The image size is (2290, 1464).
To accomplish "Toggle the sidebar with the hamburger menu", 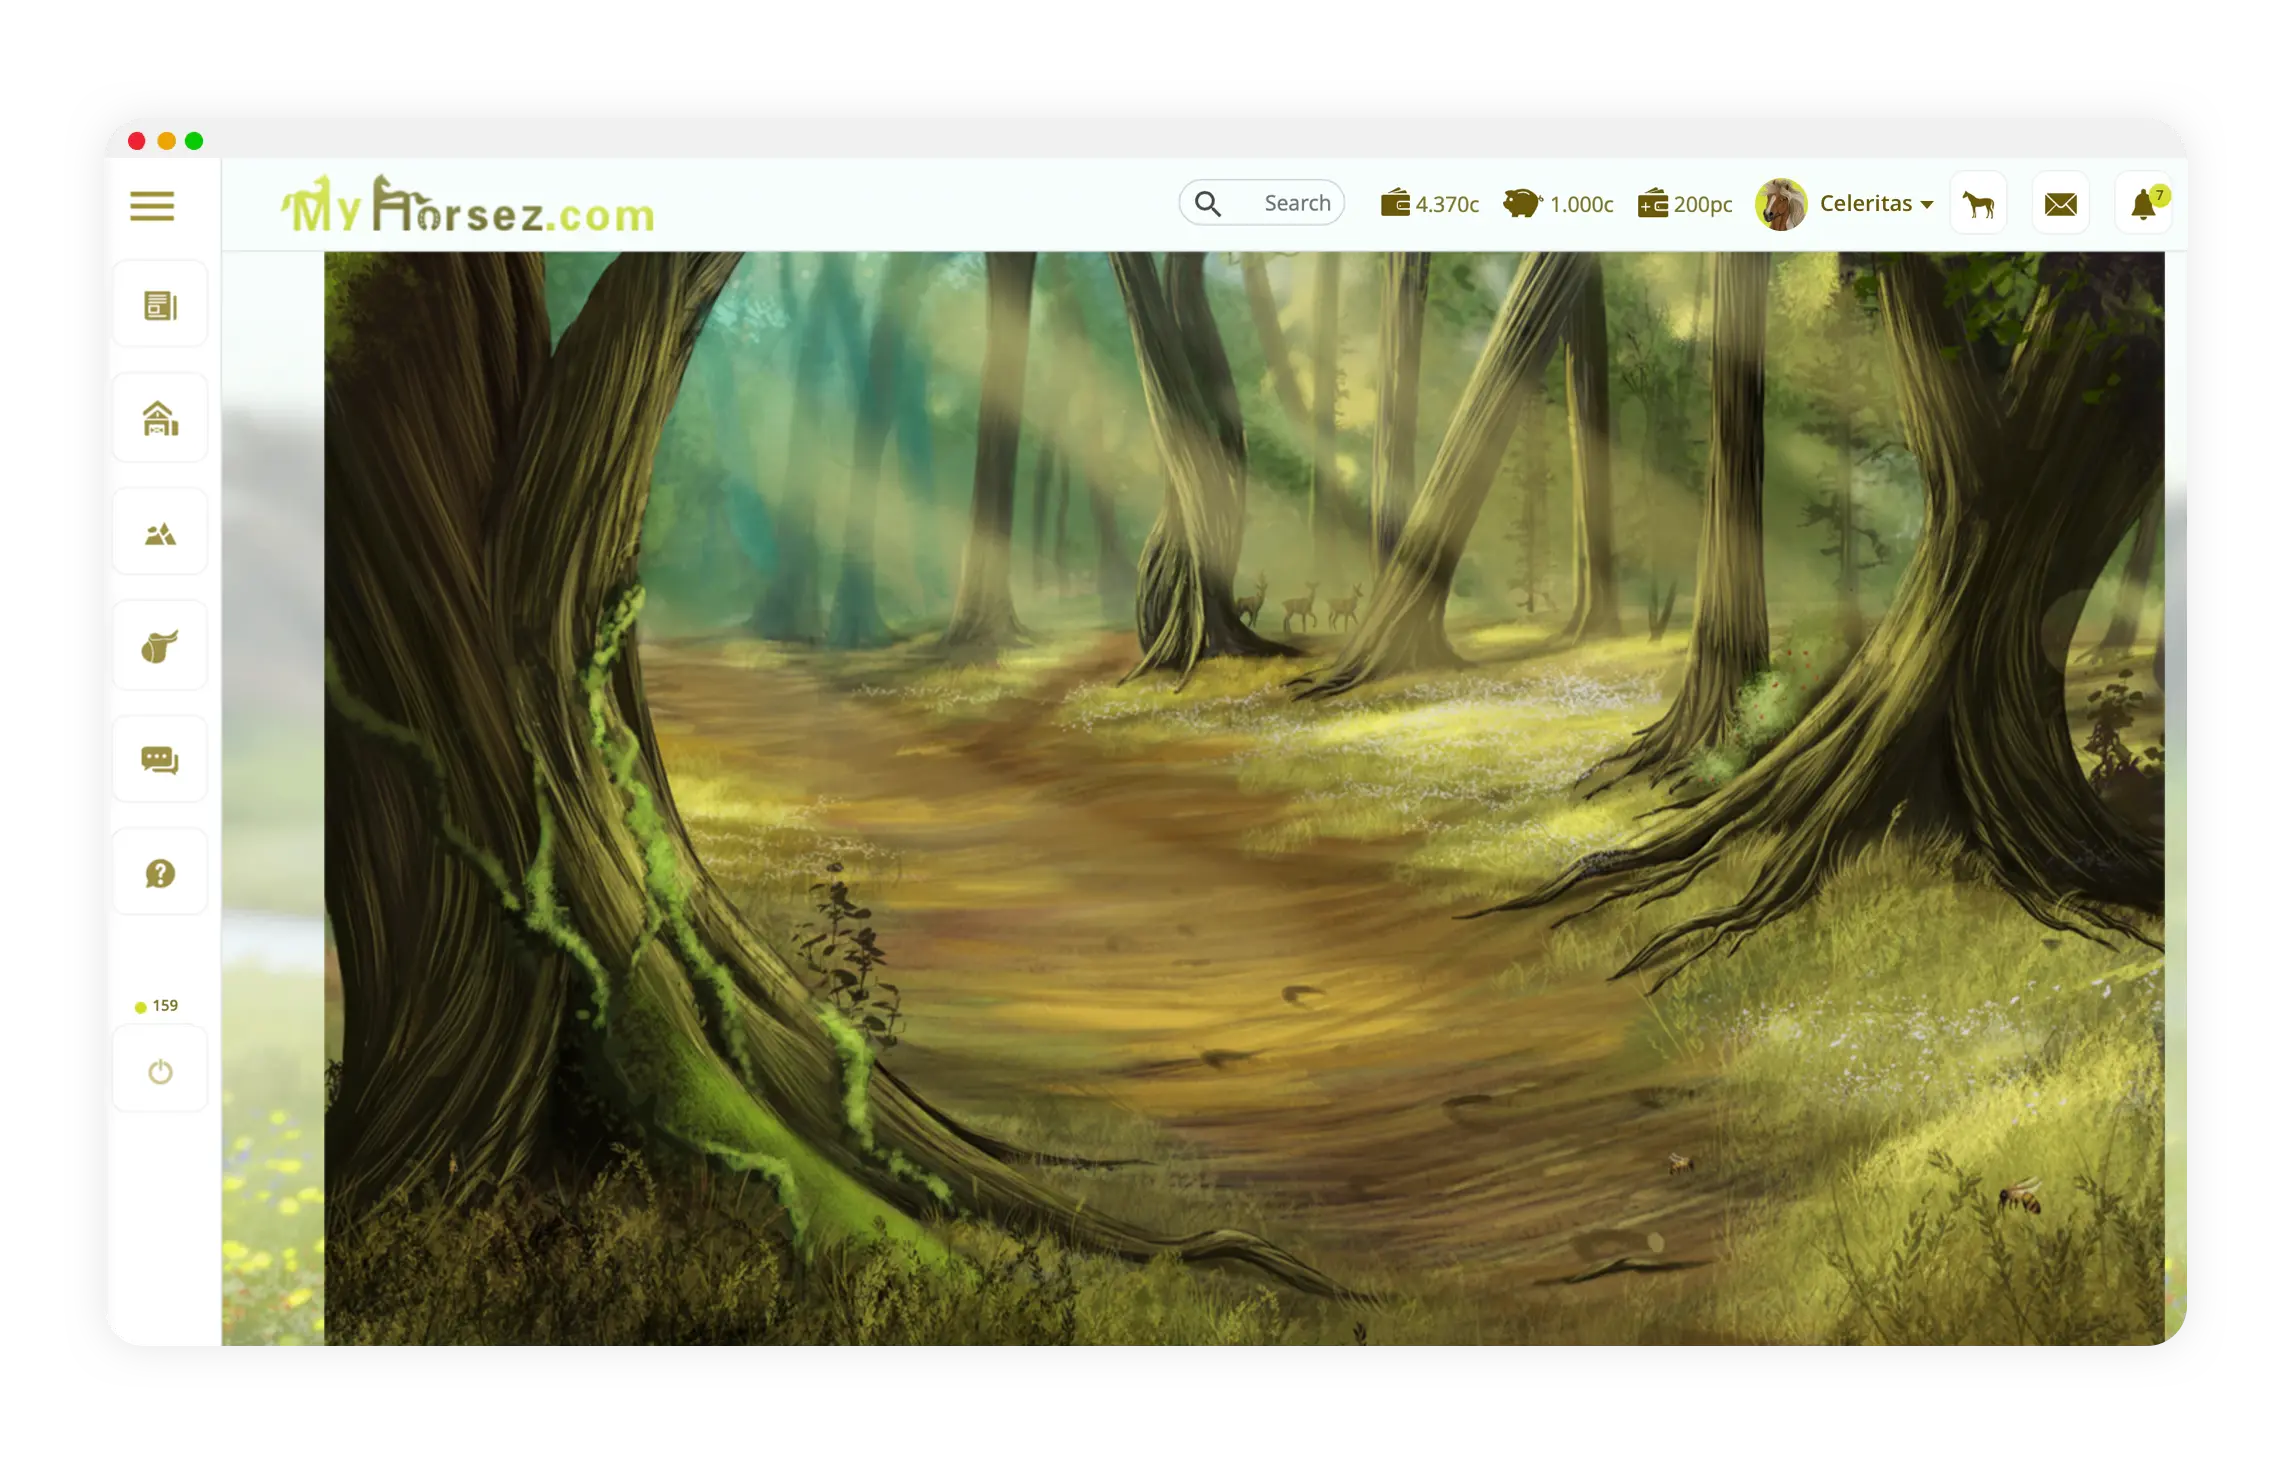I will coord(151,204).
